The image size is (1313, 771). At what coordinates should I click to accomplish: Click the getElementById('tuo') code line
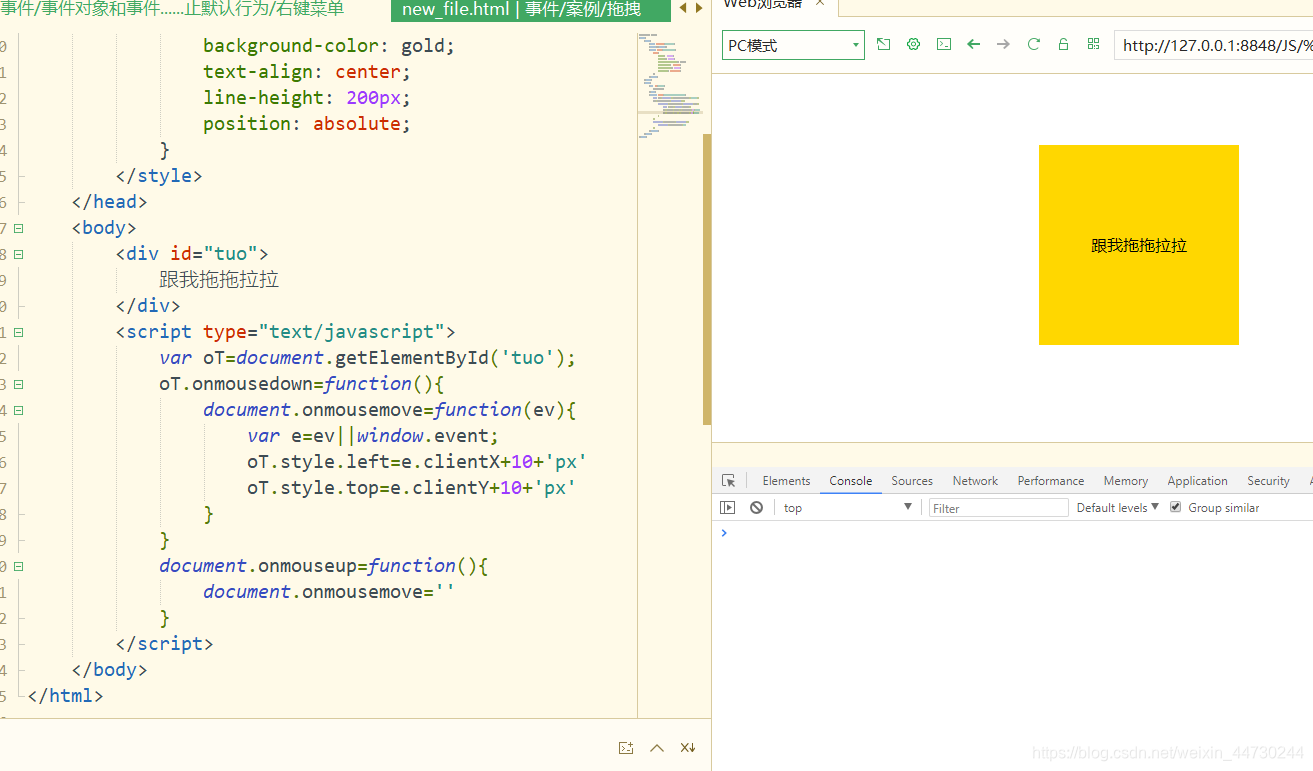pyautogui.click(x=368, y=358)
